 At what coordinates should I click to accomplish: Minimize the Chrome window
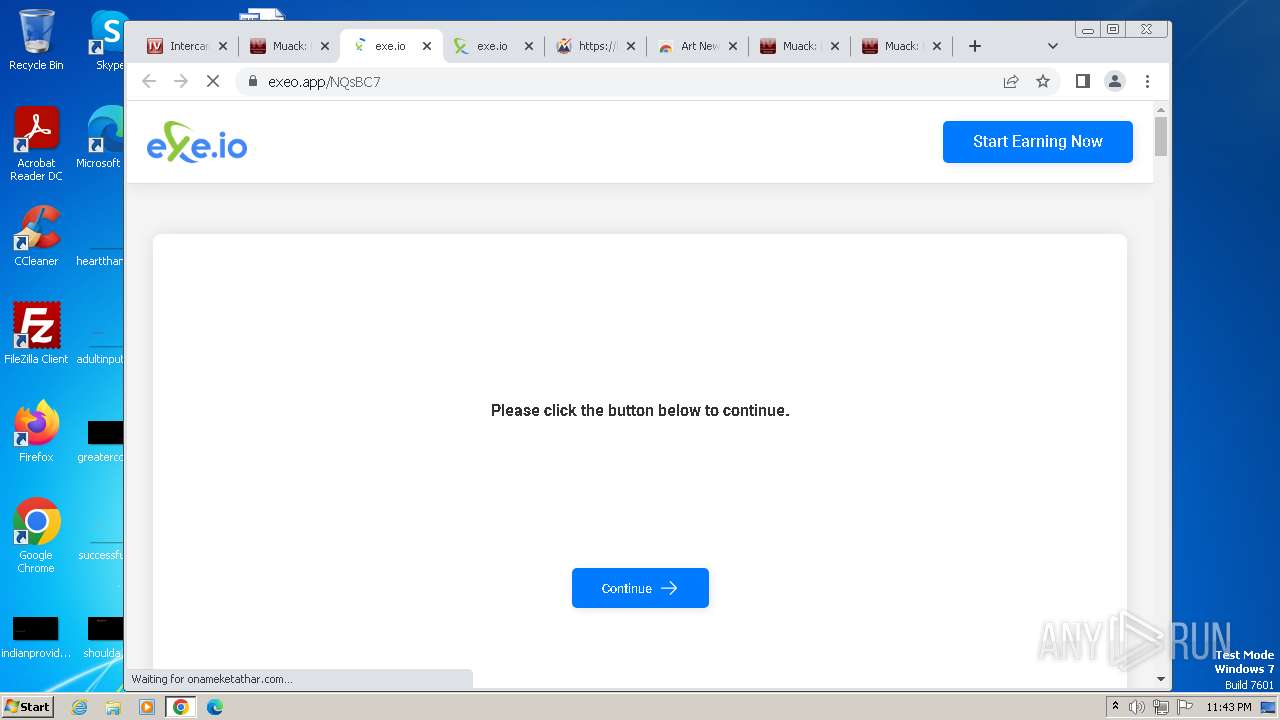tap(1088, 30)
